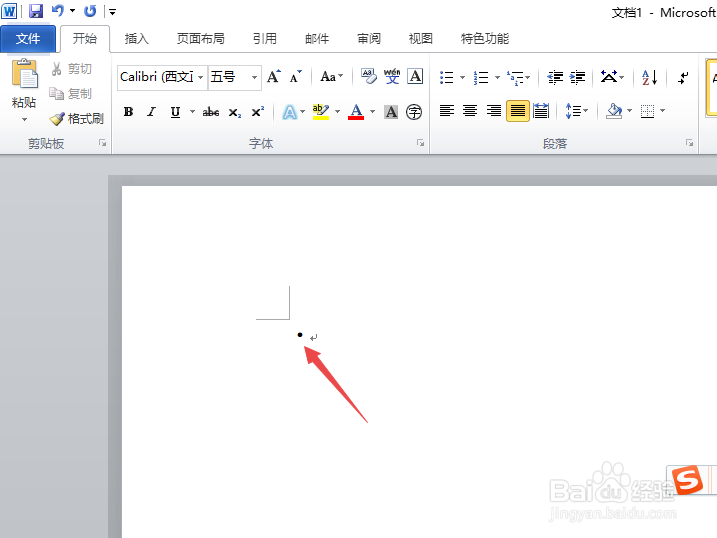Image resolution: width=717 pixels, height=538 pixels.
Task: Open the 文件 (File) tab
Action: coord(28,39)
